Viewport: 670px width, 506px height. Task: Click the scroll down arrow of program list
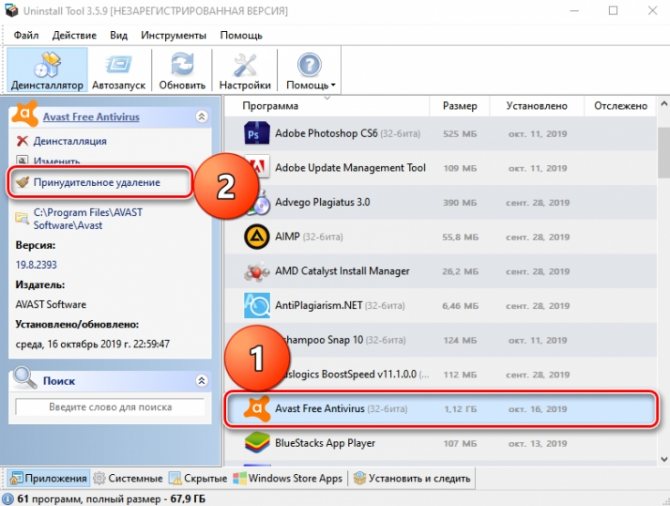coord(664,459)
